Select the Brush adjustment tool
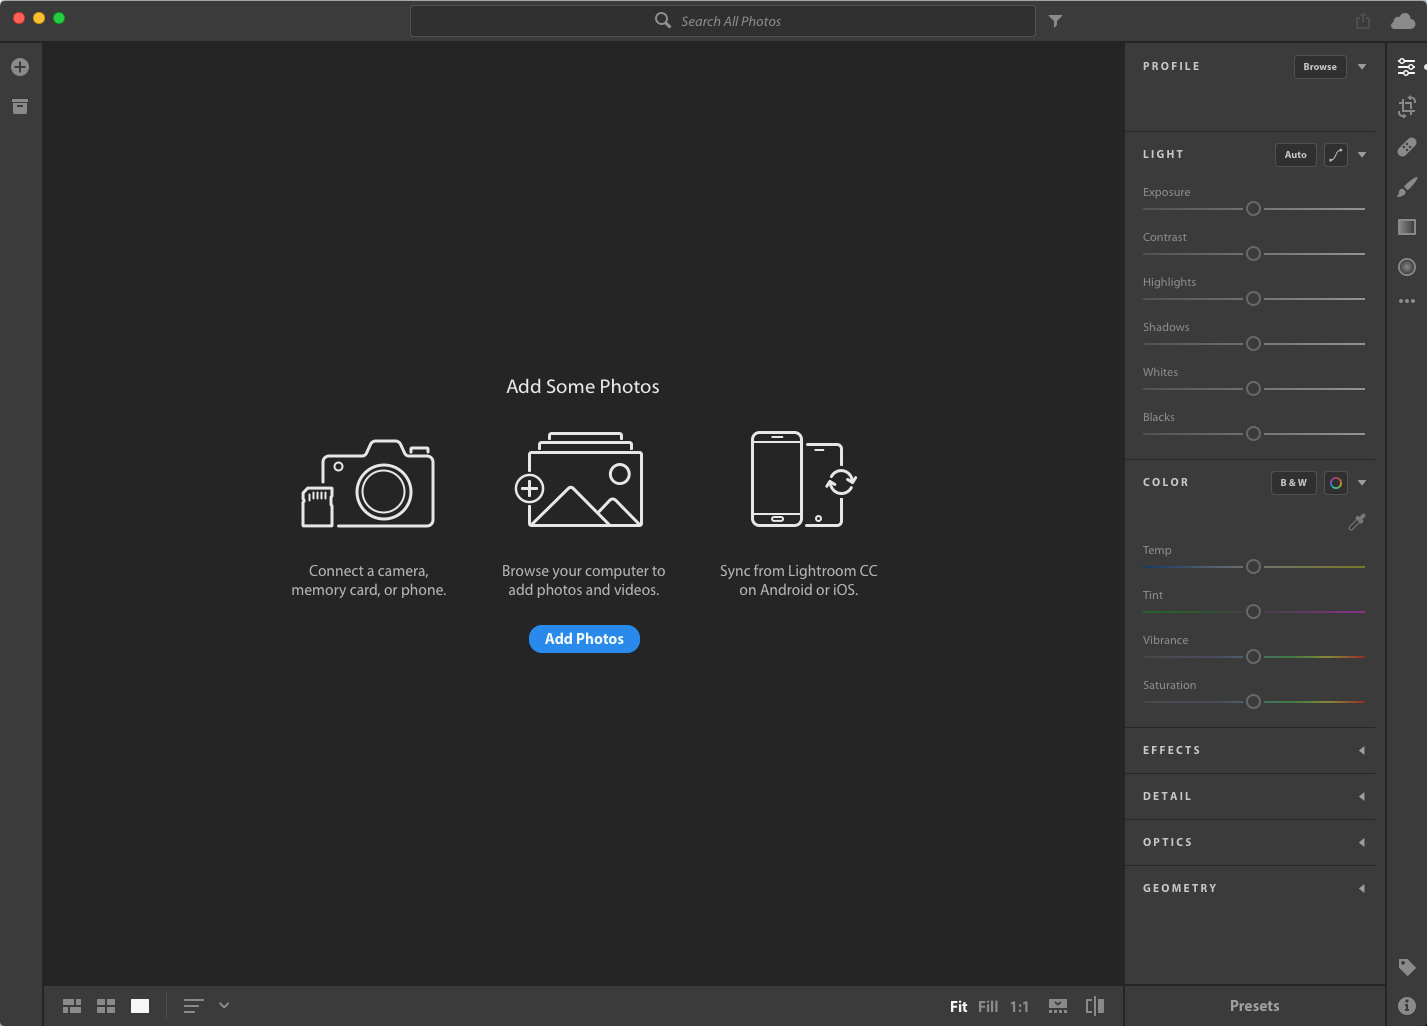 [1407, 187]
